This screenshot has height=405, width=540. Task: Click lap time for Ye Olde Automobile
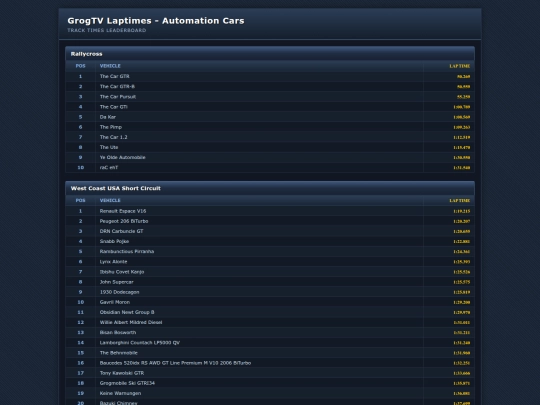462,157
